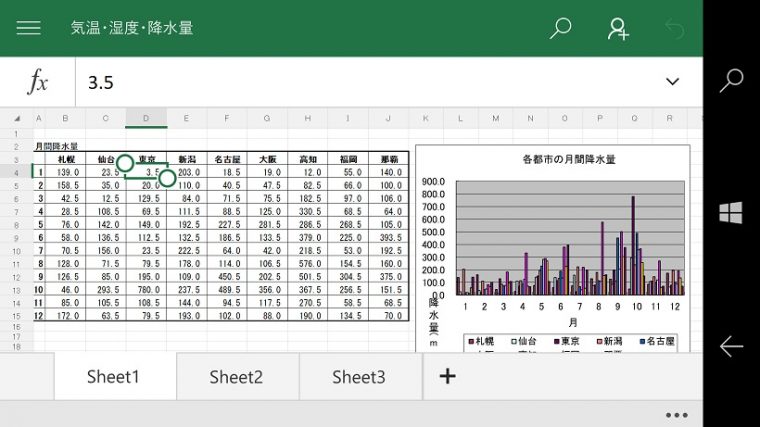
Task: Select the 那覇 header cell
Action: pos(388,159)
